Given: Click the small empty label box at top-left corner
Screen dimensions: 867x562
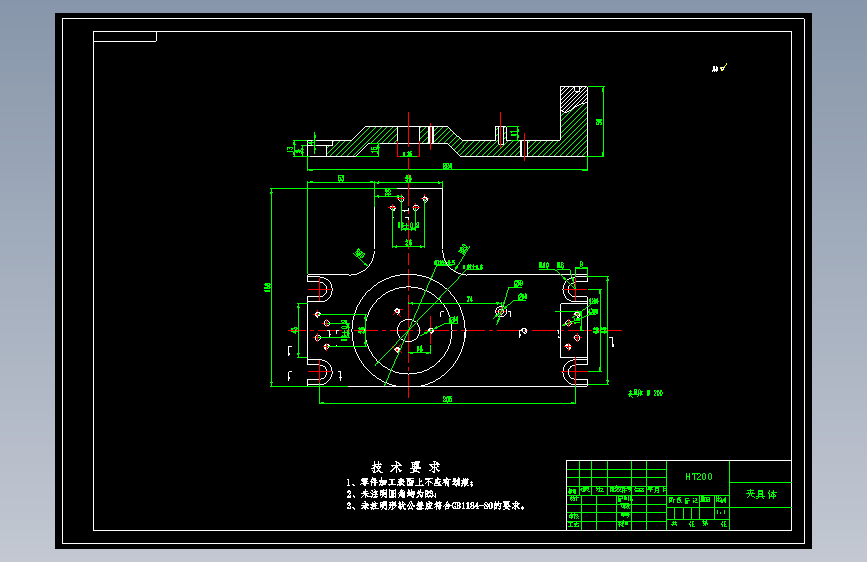Looking at the screenshot, I should coord(125,37).
